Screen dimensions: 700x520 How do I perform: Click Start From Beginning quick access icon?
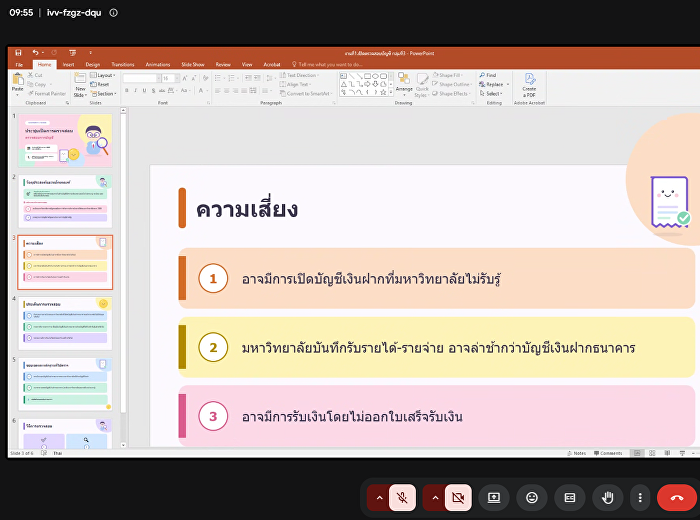(x=72, y=53)
